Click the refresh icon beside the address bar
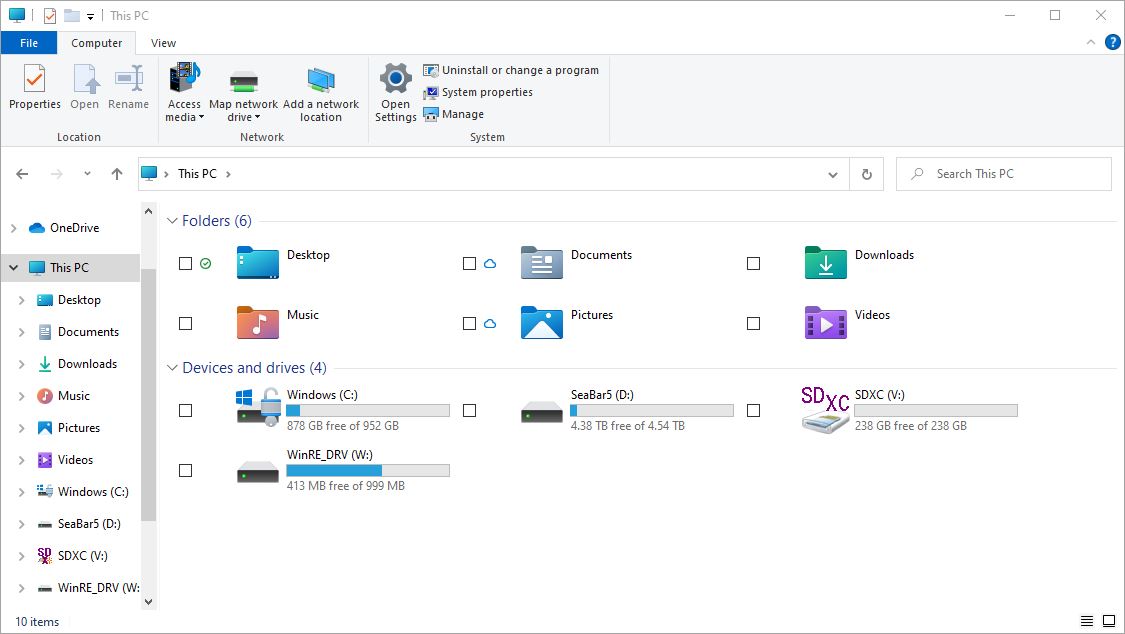 pyautogui.click(x=866, y=173)
